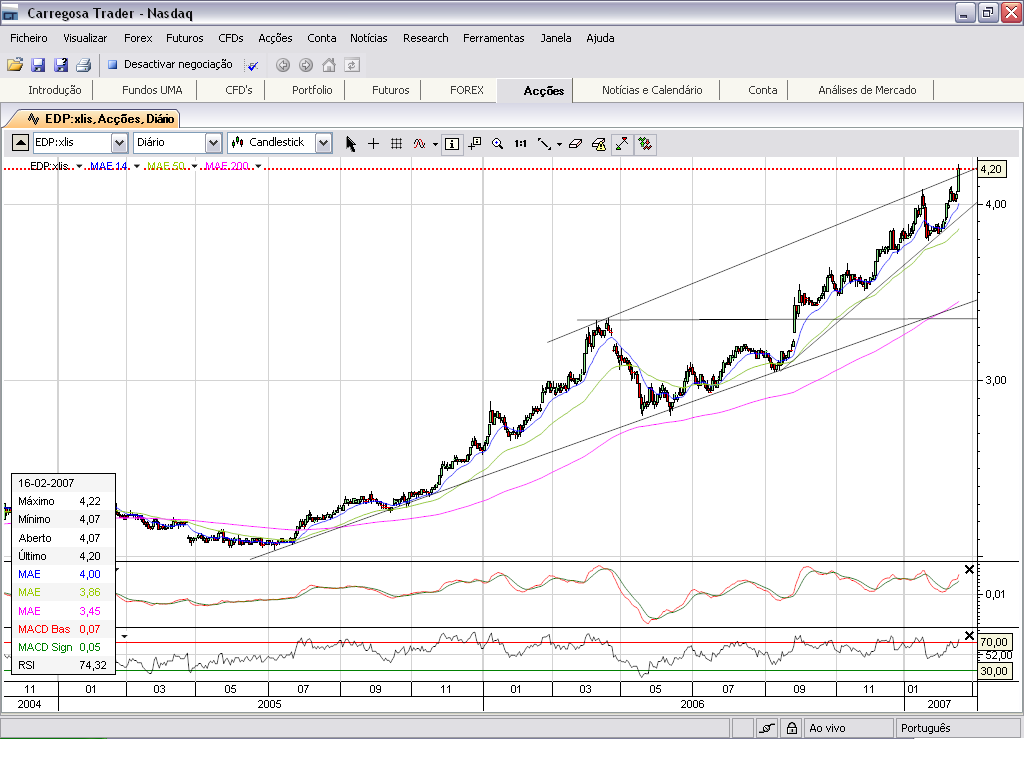Viewport: 1024px width, 768px height.
Task: Select the eraser tool in chart toolbar
Action: click(x=575, y=143)
